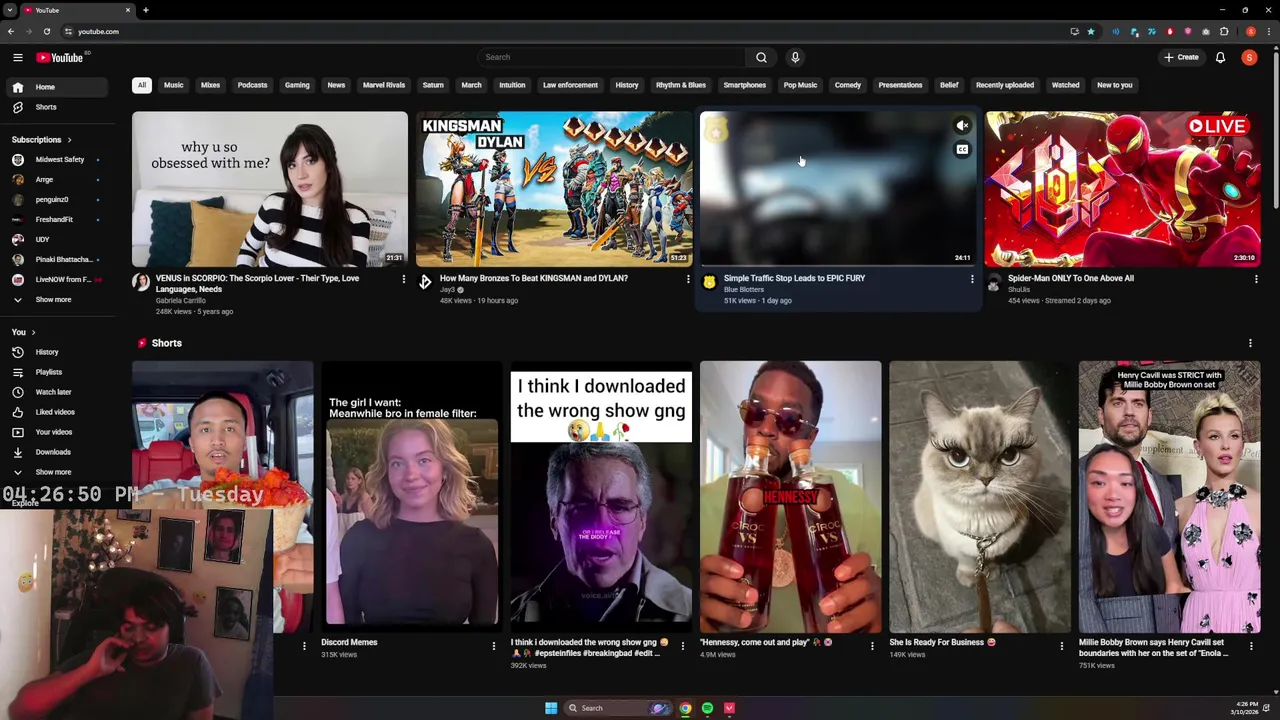Open the Windows Start menu
Screen dimensions: 1280x720
[551, 708]
